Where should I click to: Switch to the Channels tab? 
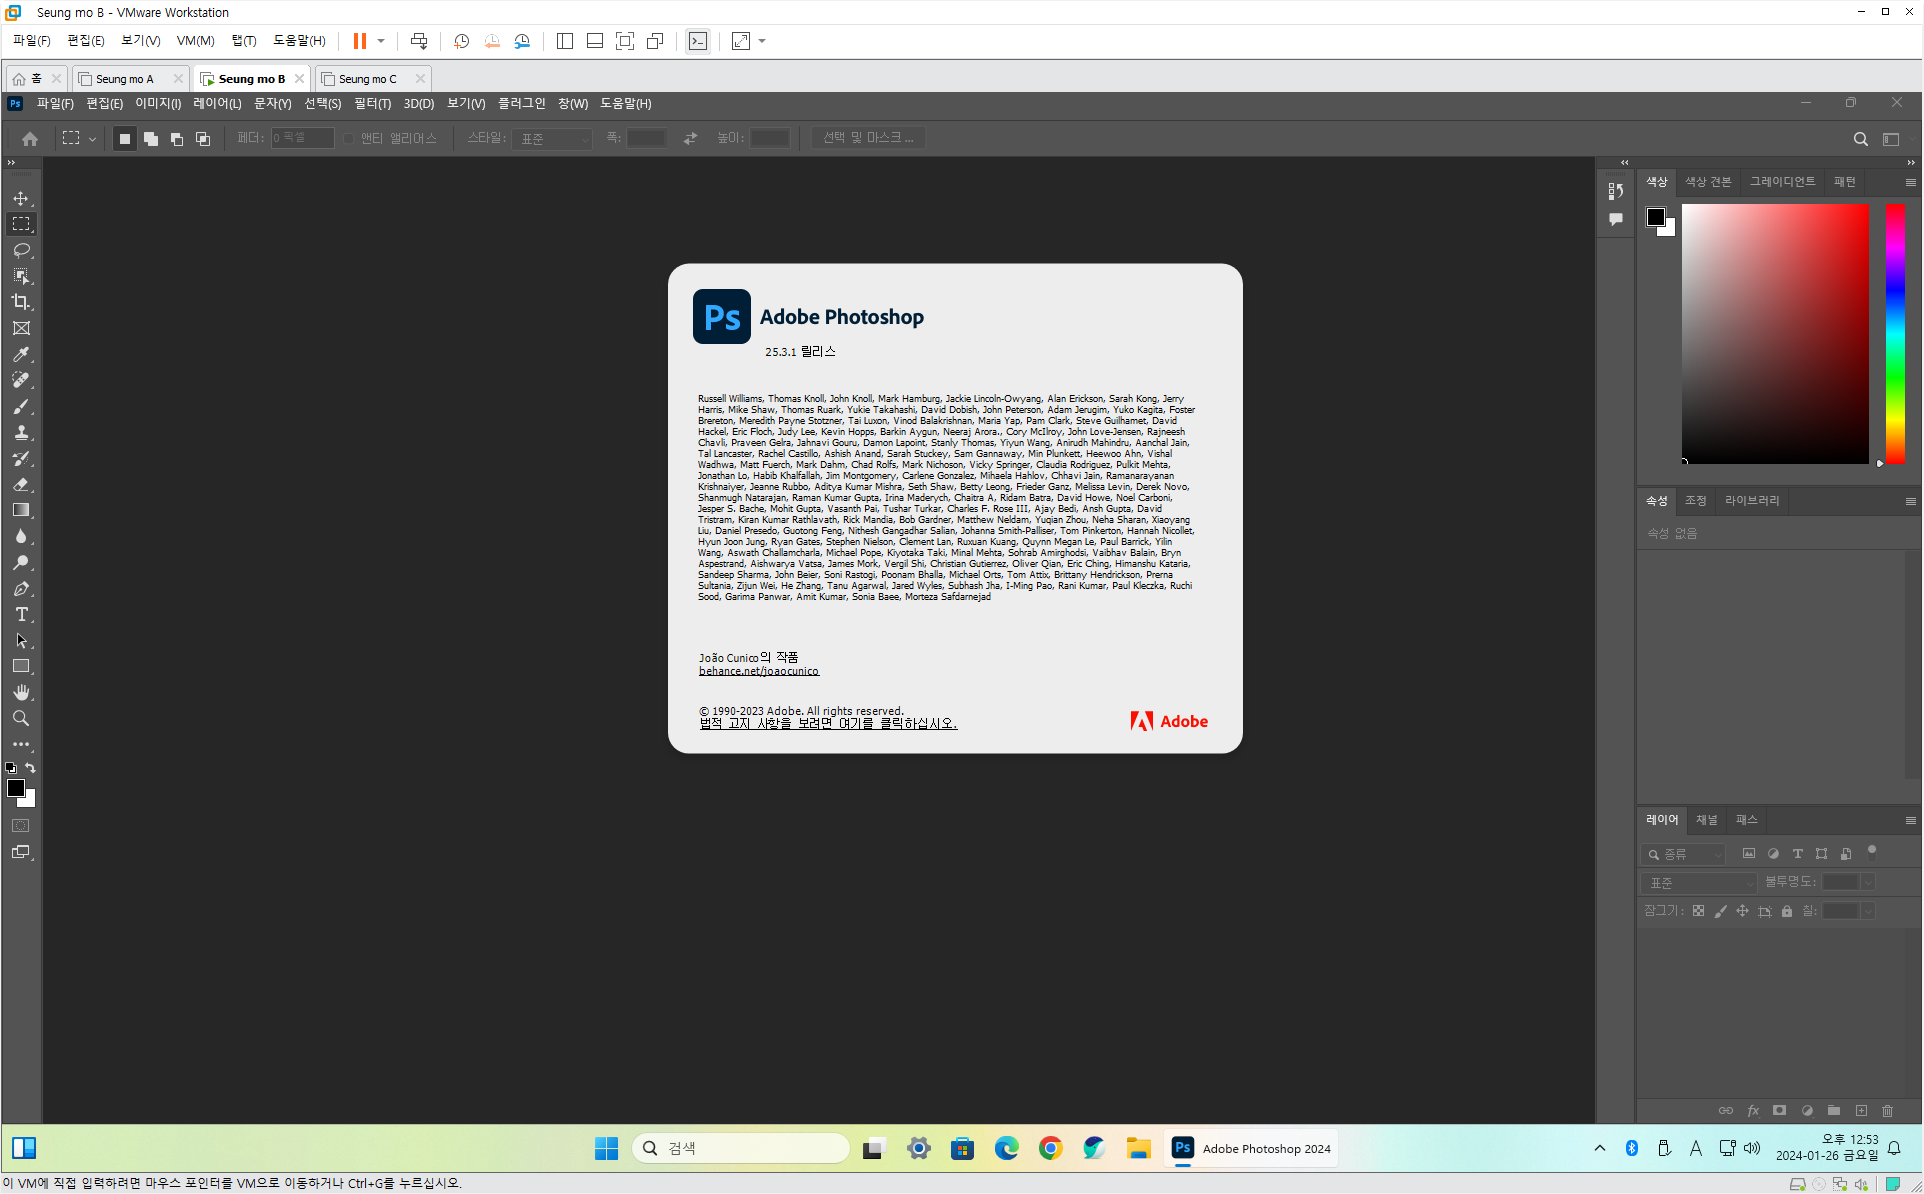click(x=1706, y=820)
